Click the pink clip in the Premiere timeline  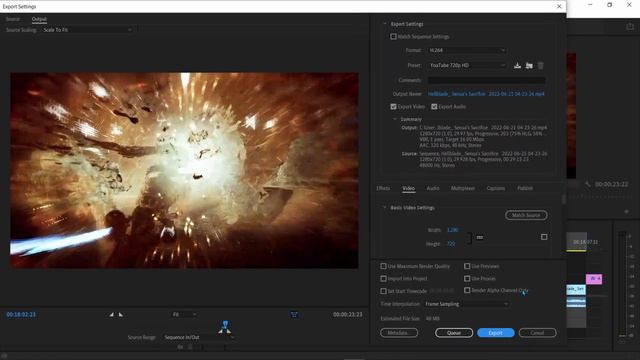(594, 279)
